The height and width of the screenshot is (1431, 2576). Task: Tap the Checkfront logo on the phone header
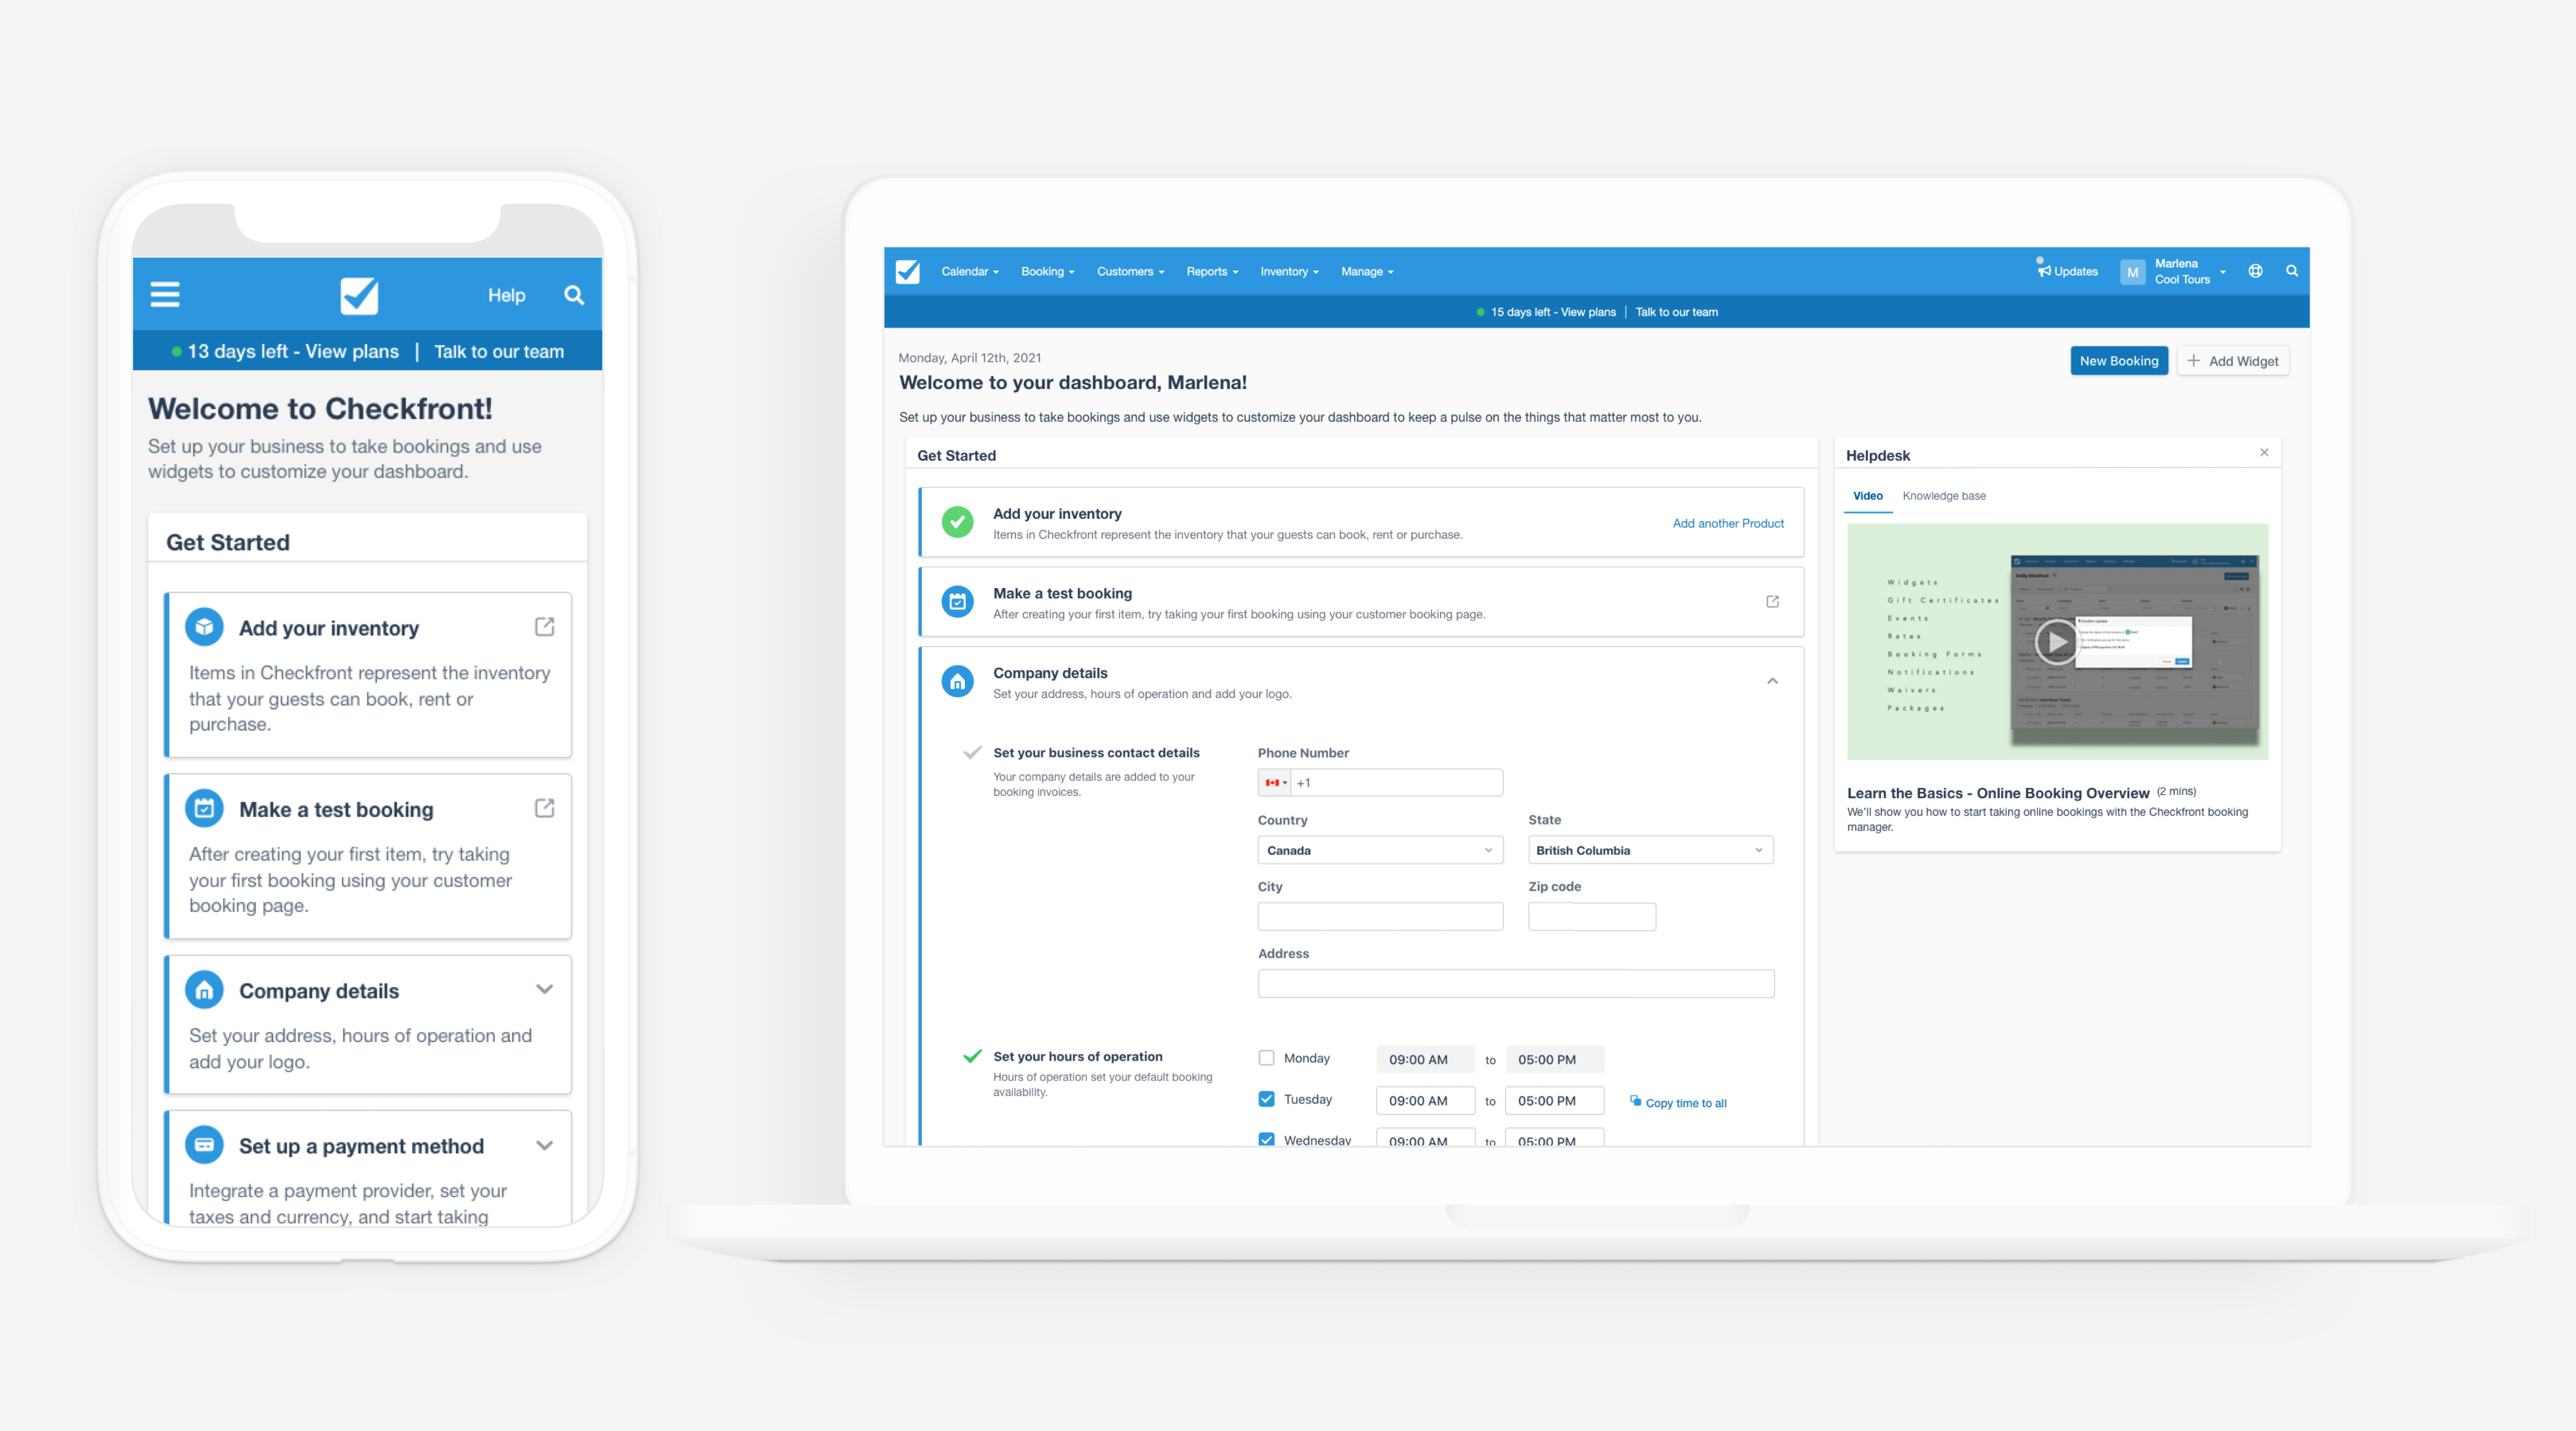coord(359,295)
